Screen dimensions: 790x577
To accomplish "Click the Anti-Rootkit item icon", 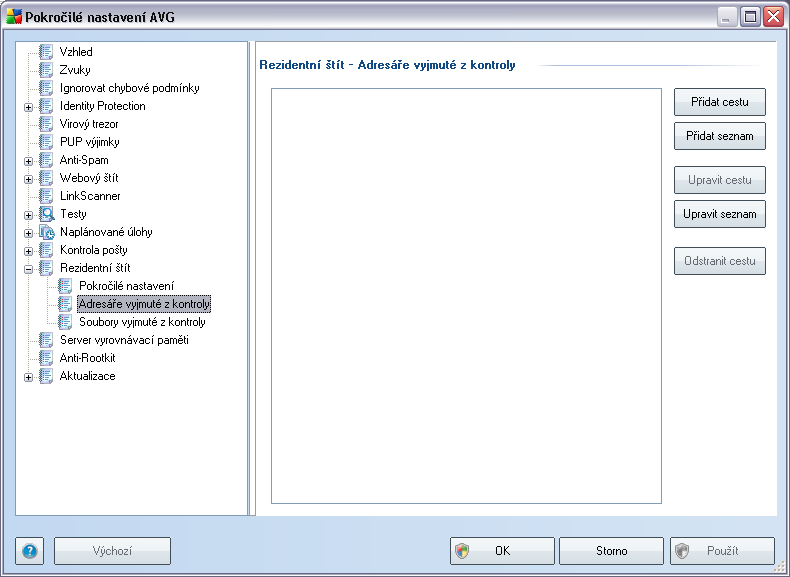I will pos(46,358).
